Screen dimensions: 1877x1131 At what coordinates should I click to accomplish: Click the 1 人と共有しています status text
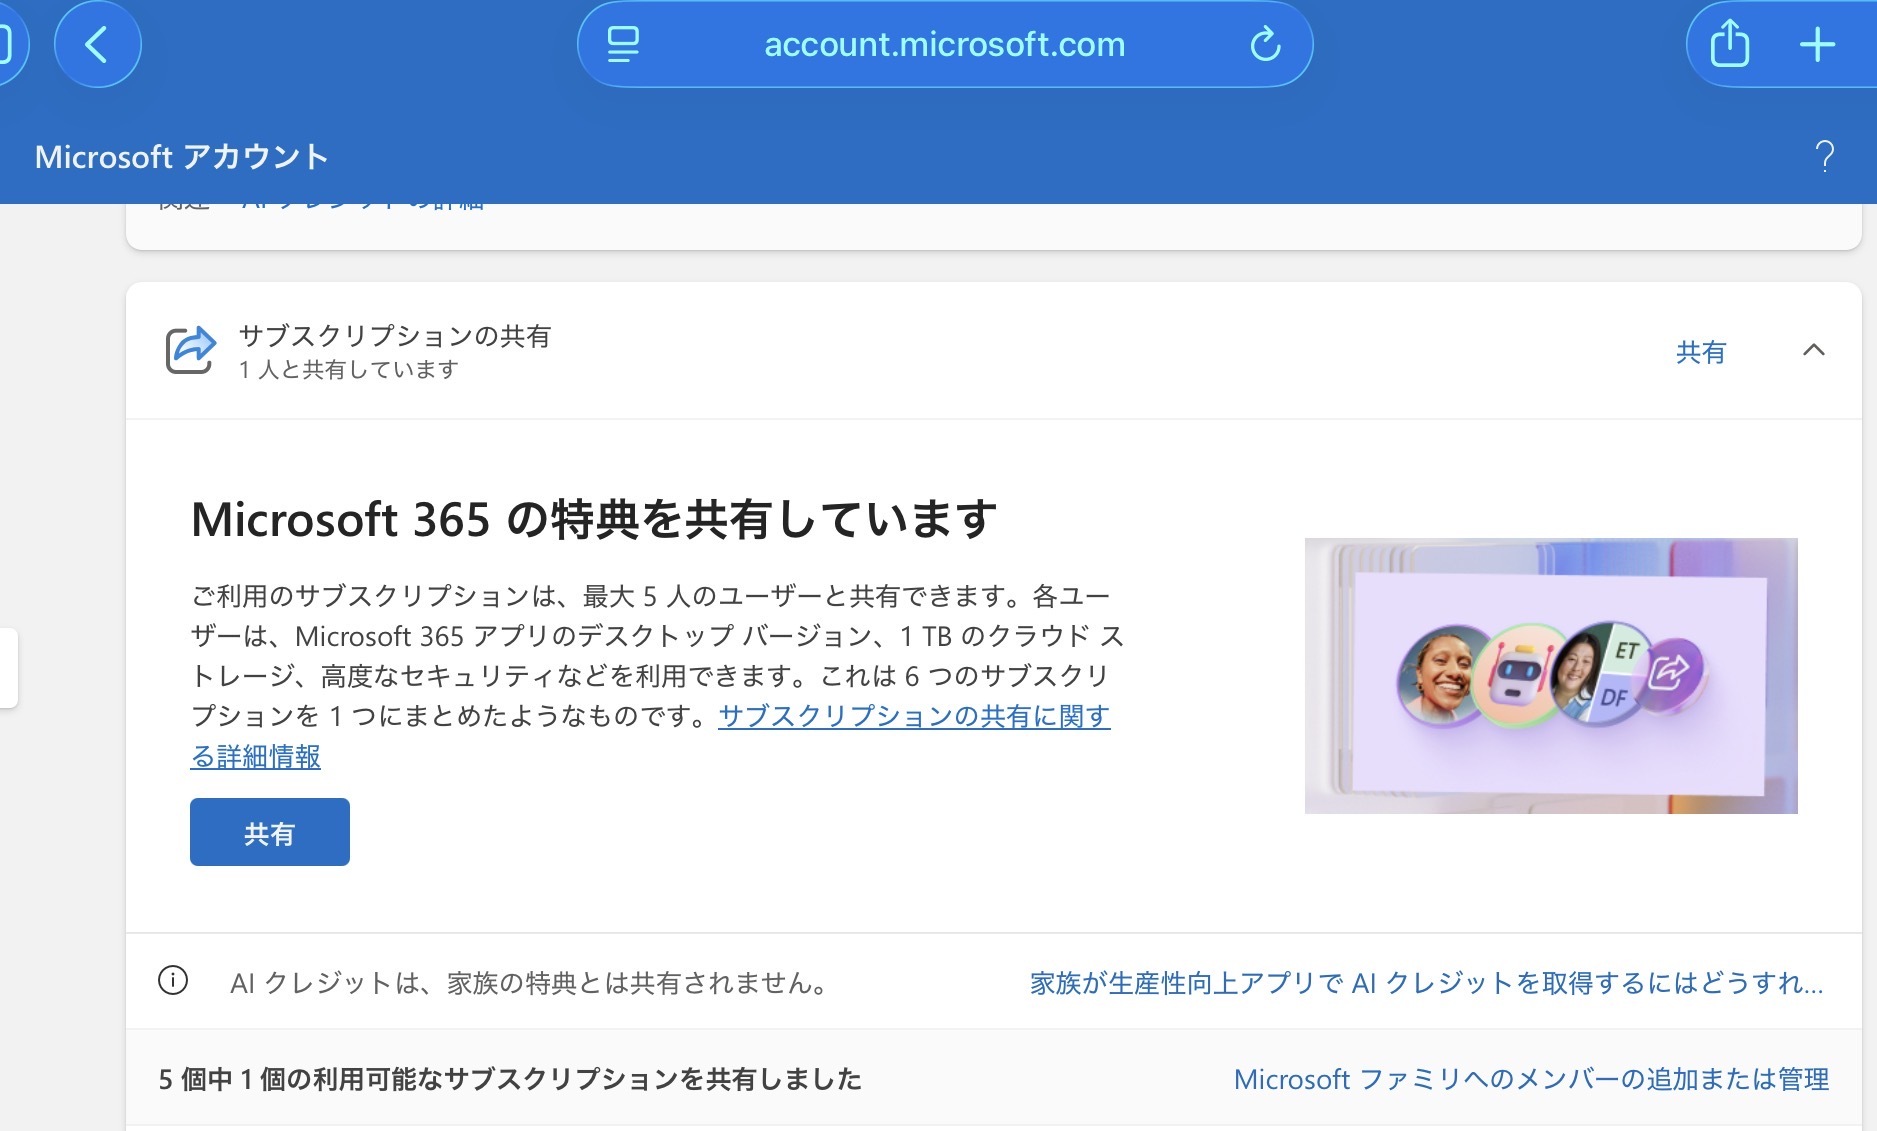(349, 370)
